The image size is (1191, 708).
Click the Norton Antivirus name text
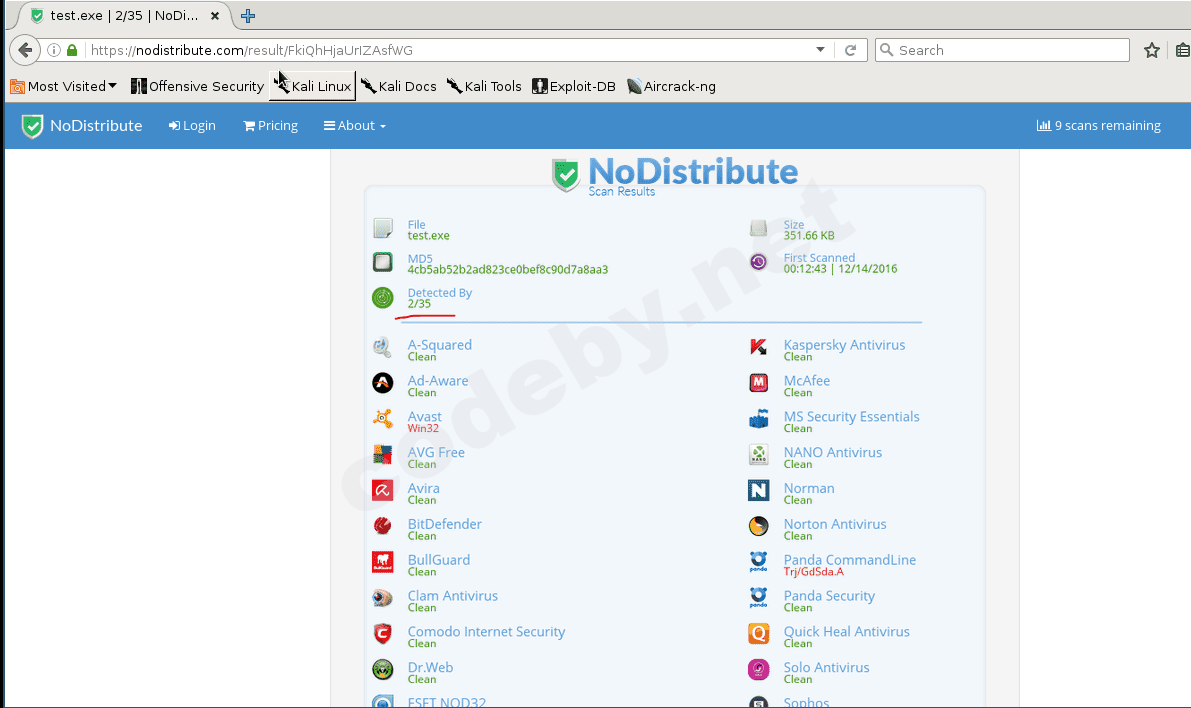point(835,524)
